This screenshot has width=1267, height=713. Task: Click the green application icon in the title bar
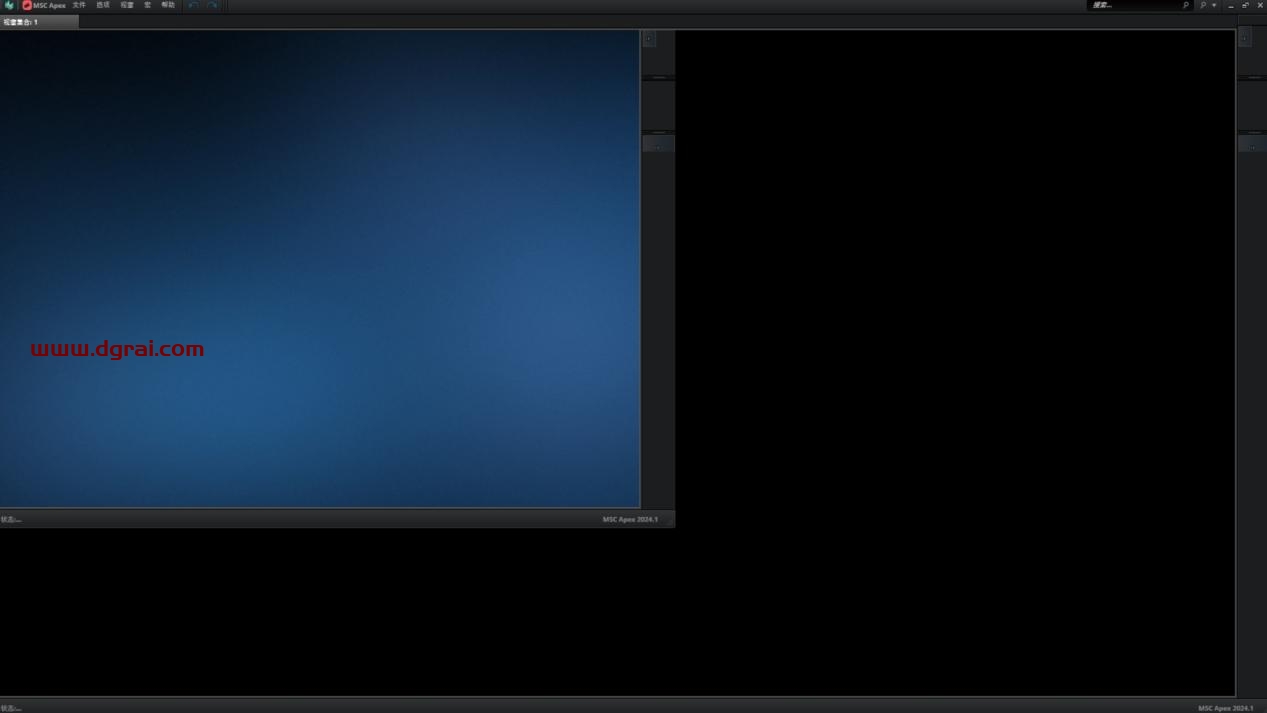coord(9,5)
